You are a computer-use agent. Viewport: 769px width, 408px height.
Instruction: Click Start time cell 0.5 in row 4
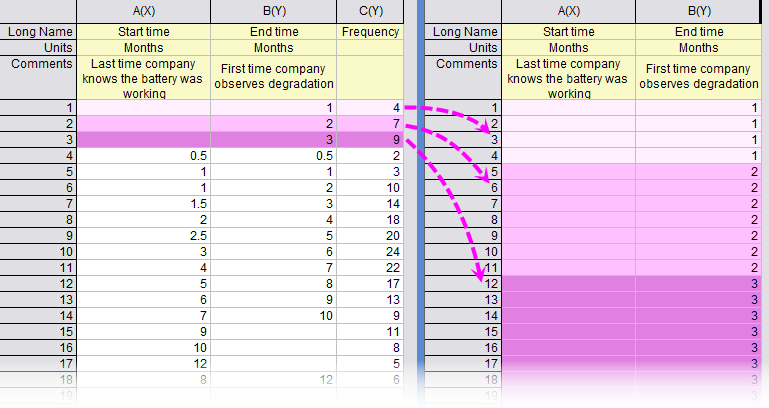143,156
